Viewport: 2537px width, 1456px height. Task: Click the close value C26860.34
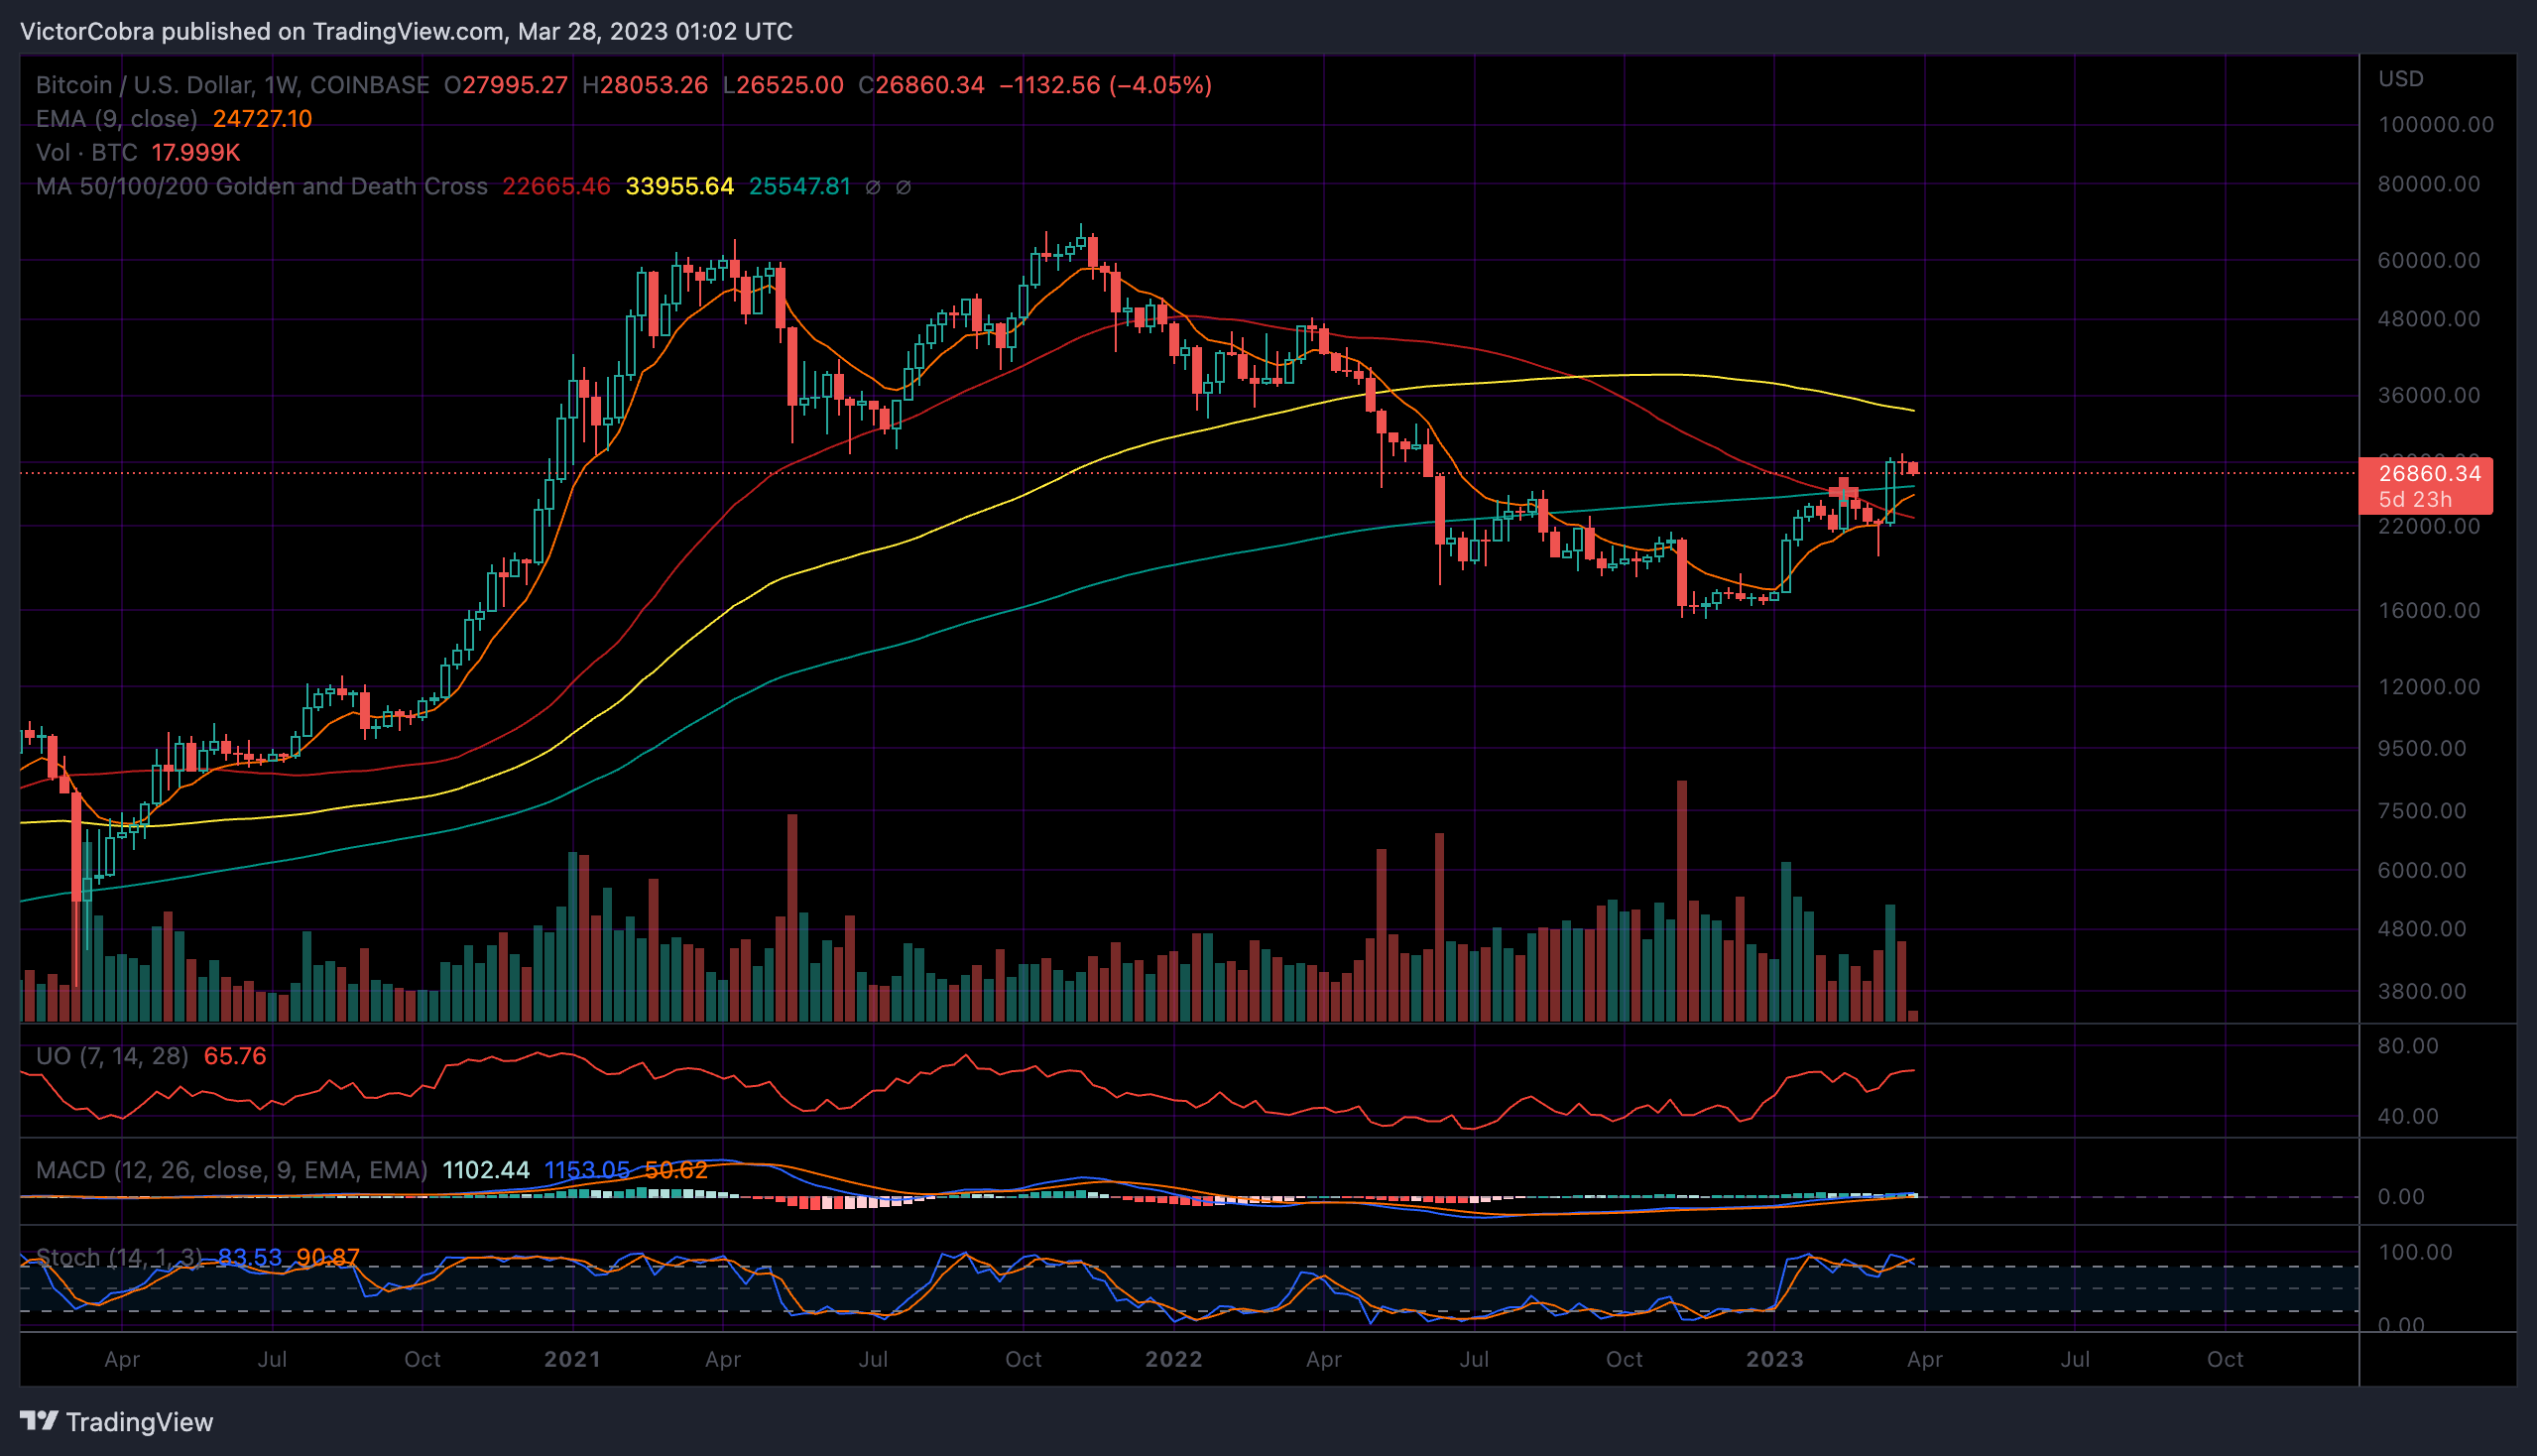[921, 85]
